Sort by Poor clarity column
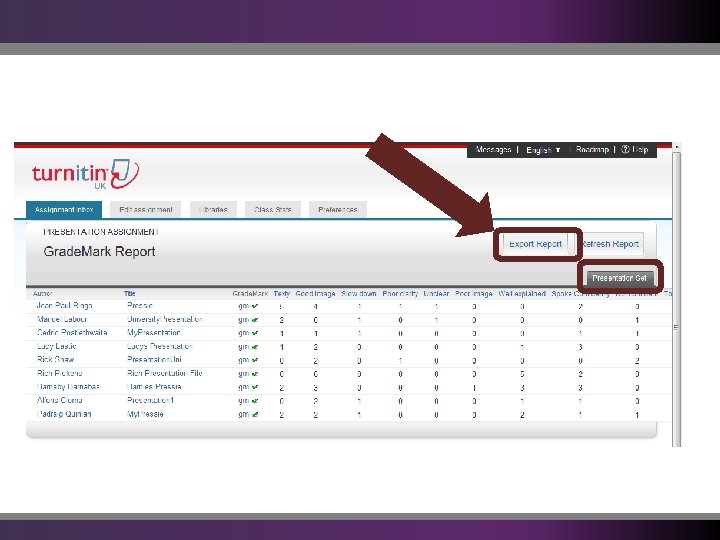The image size is (720, 540). (x=400, y=293)
